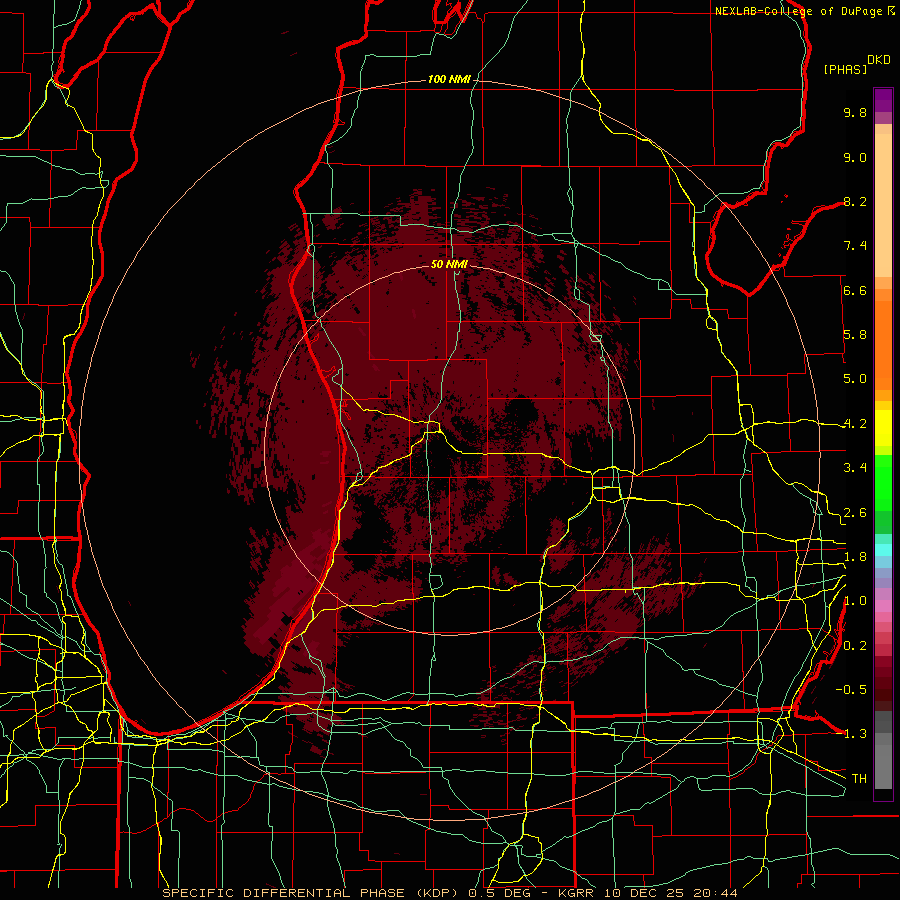
Task: Click the cyan color bar segment
Action: pyautogui.click(x=883, y=549)
